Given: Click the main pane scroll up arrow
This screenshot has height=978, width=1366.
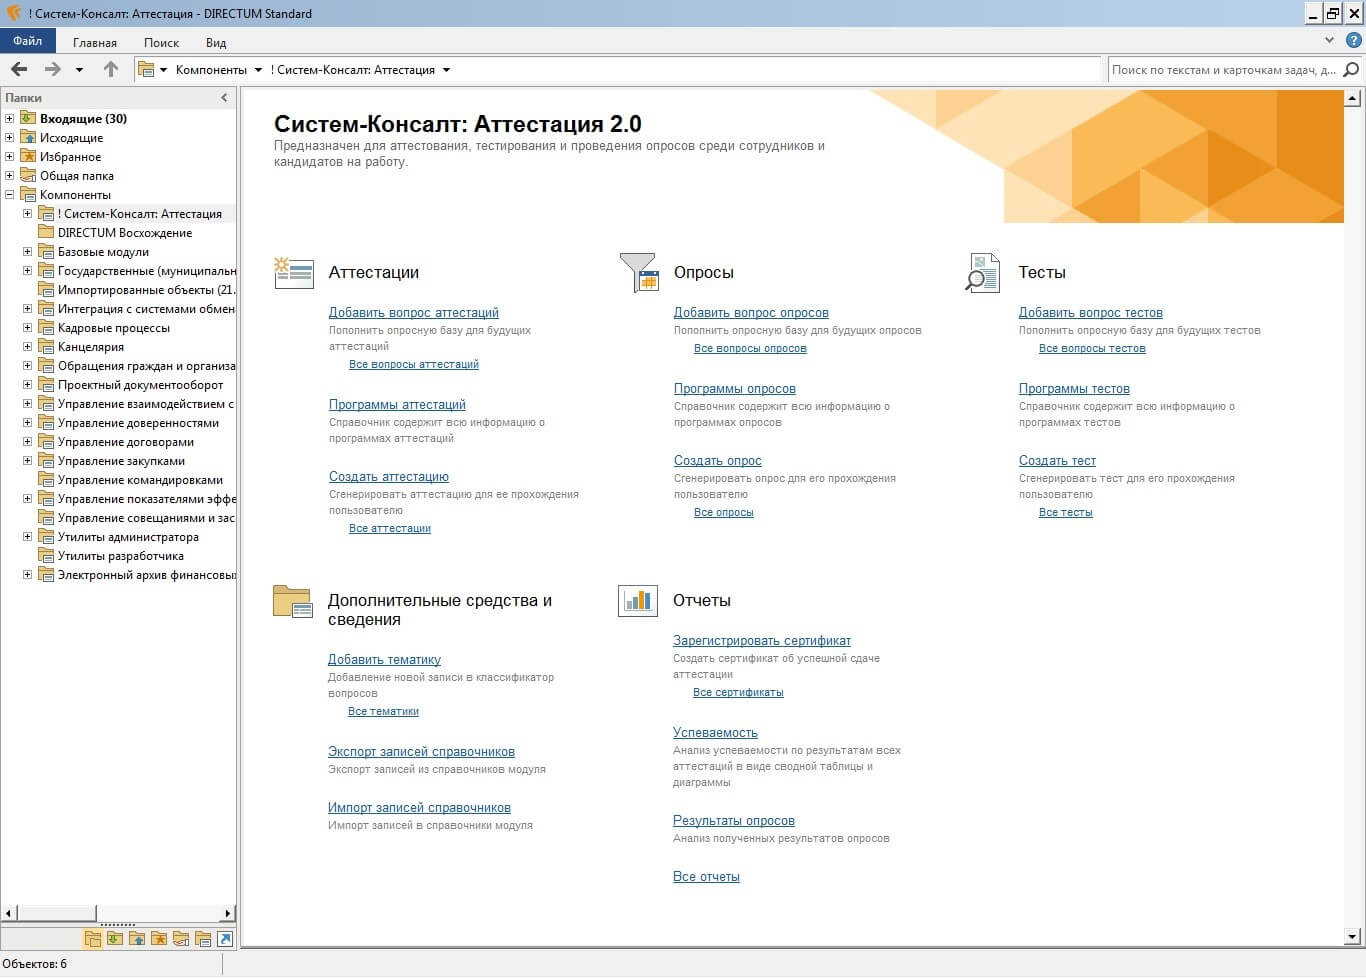Looking at the screenshot, I should [1352, 98].
